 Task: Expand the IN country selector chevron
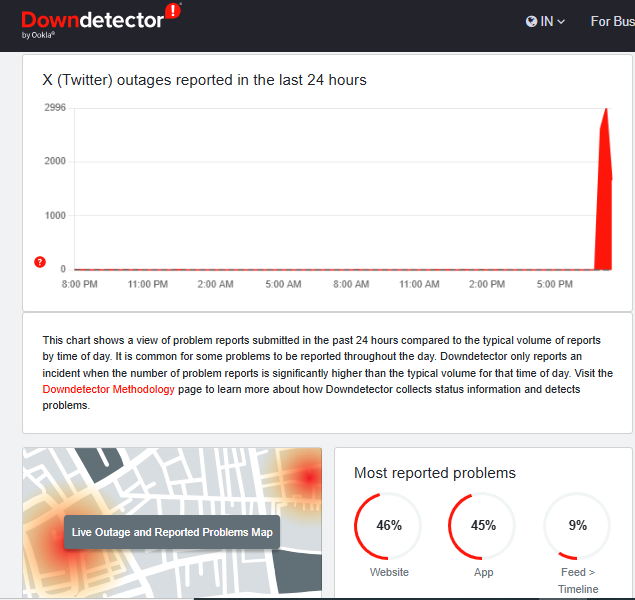click(561, 22)
